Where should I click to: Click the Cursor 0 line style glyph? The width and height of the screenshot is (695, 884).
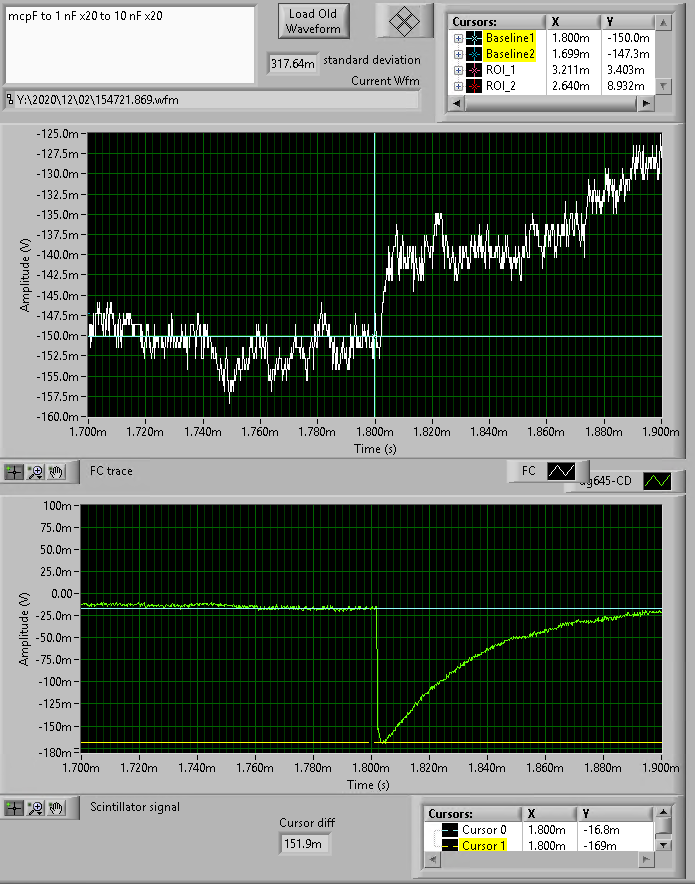[x=450, y=830]
